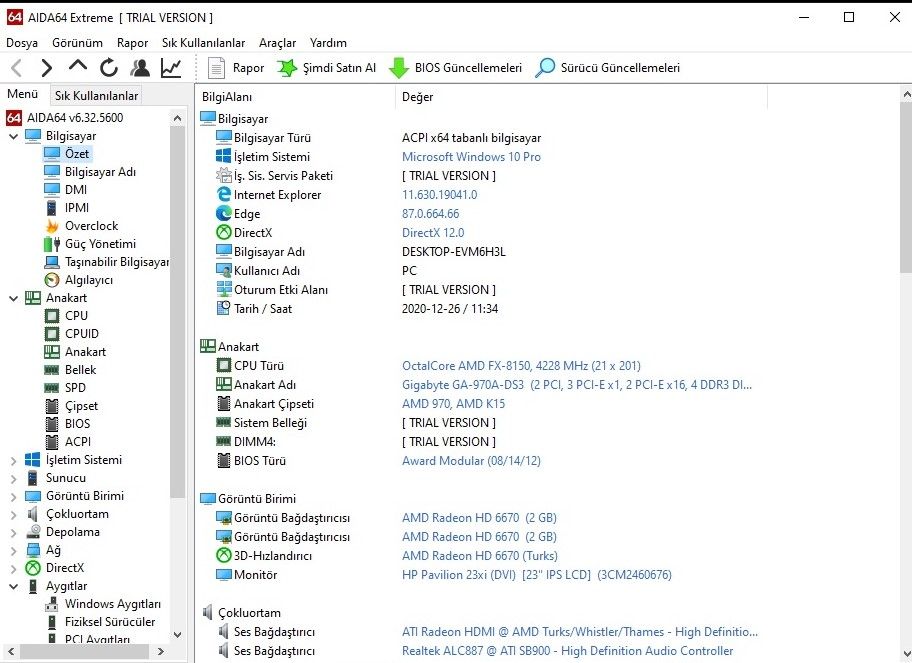
Task: Collapse the Anakart tree node
Action: click(14, 298)
